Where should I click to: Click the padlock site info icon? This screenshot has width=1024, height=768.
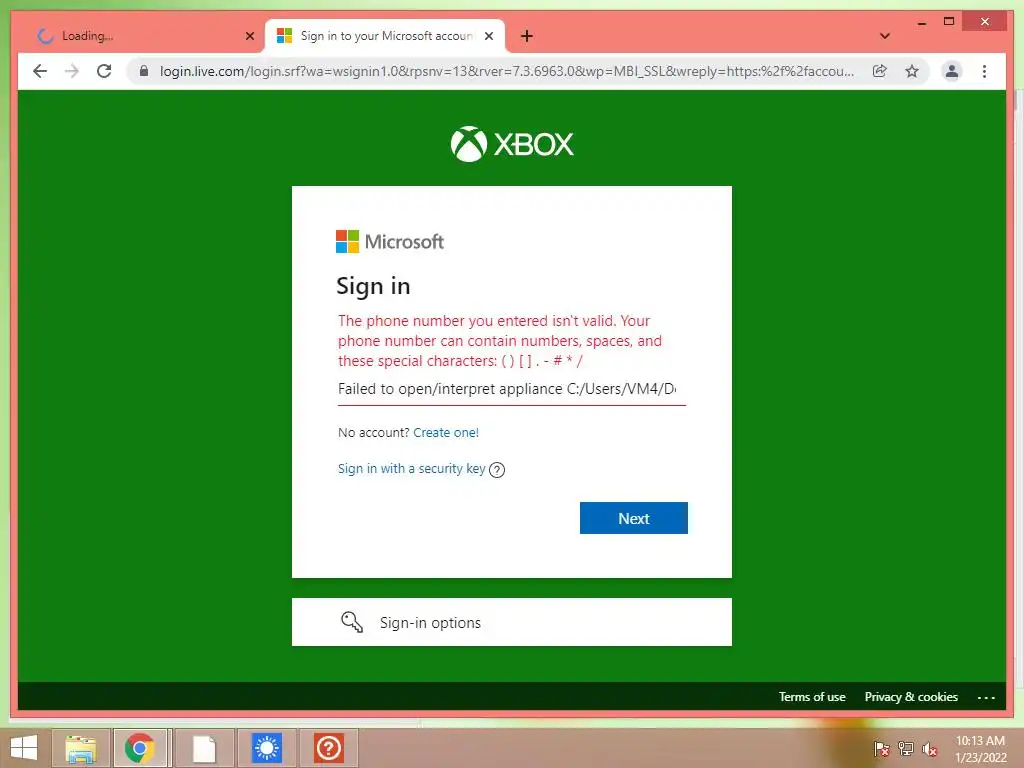(144, 71)
